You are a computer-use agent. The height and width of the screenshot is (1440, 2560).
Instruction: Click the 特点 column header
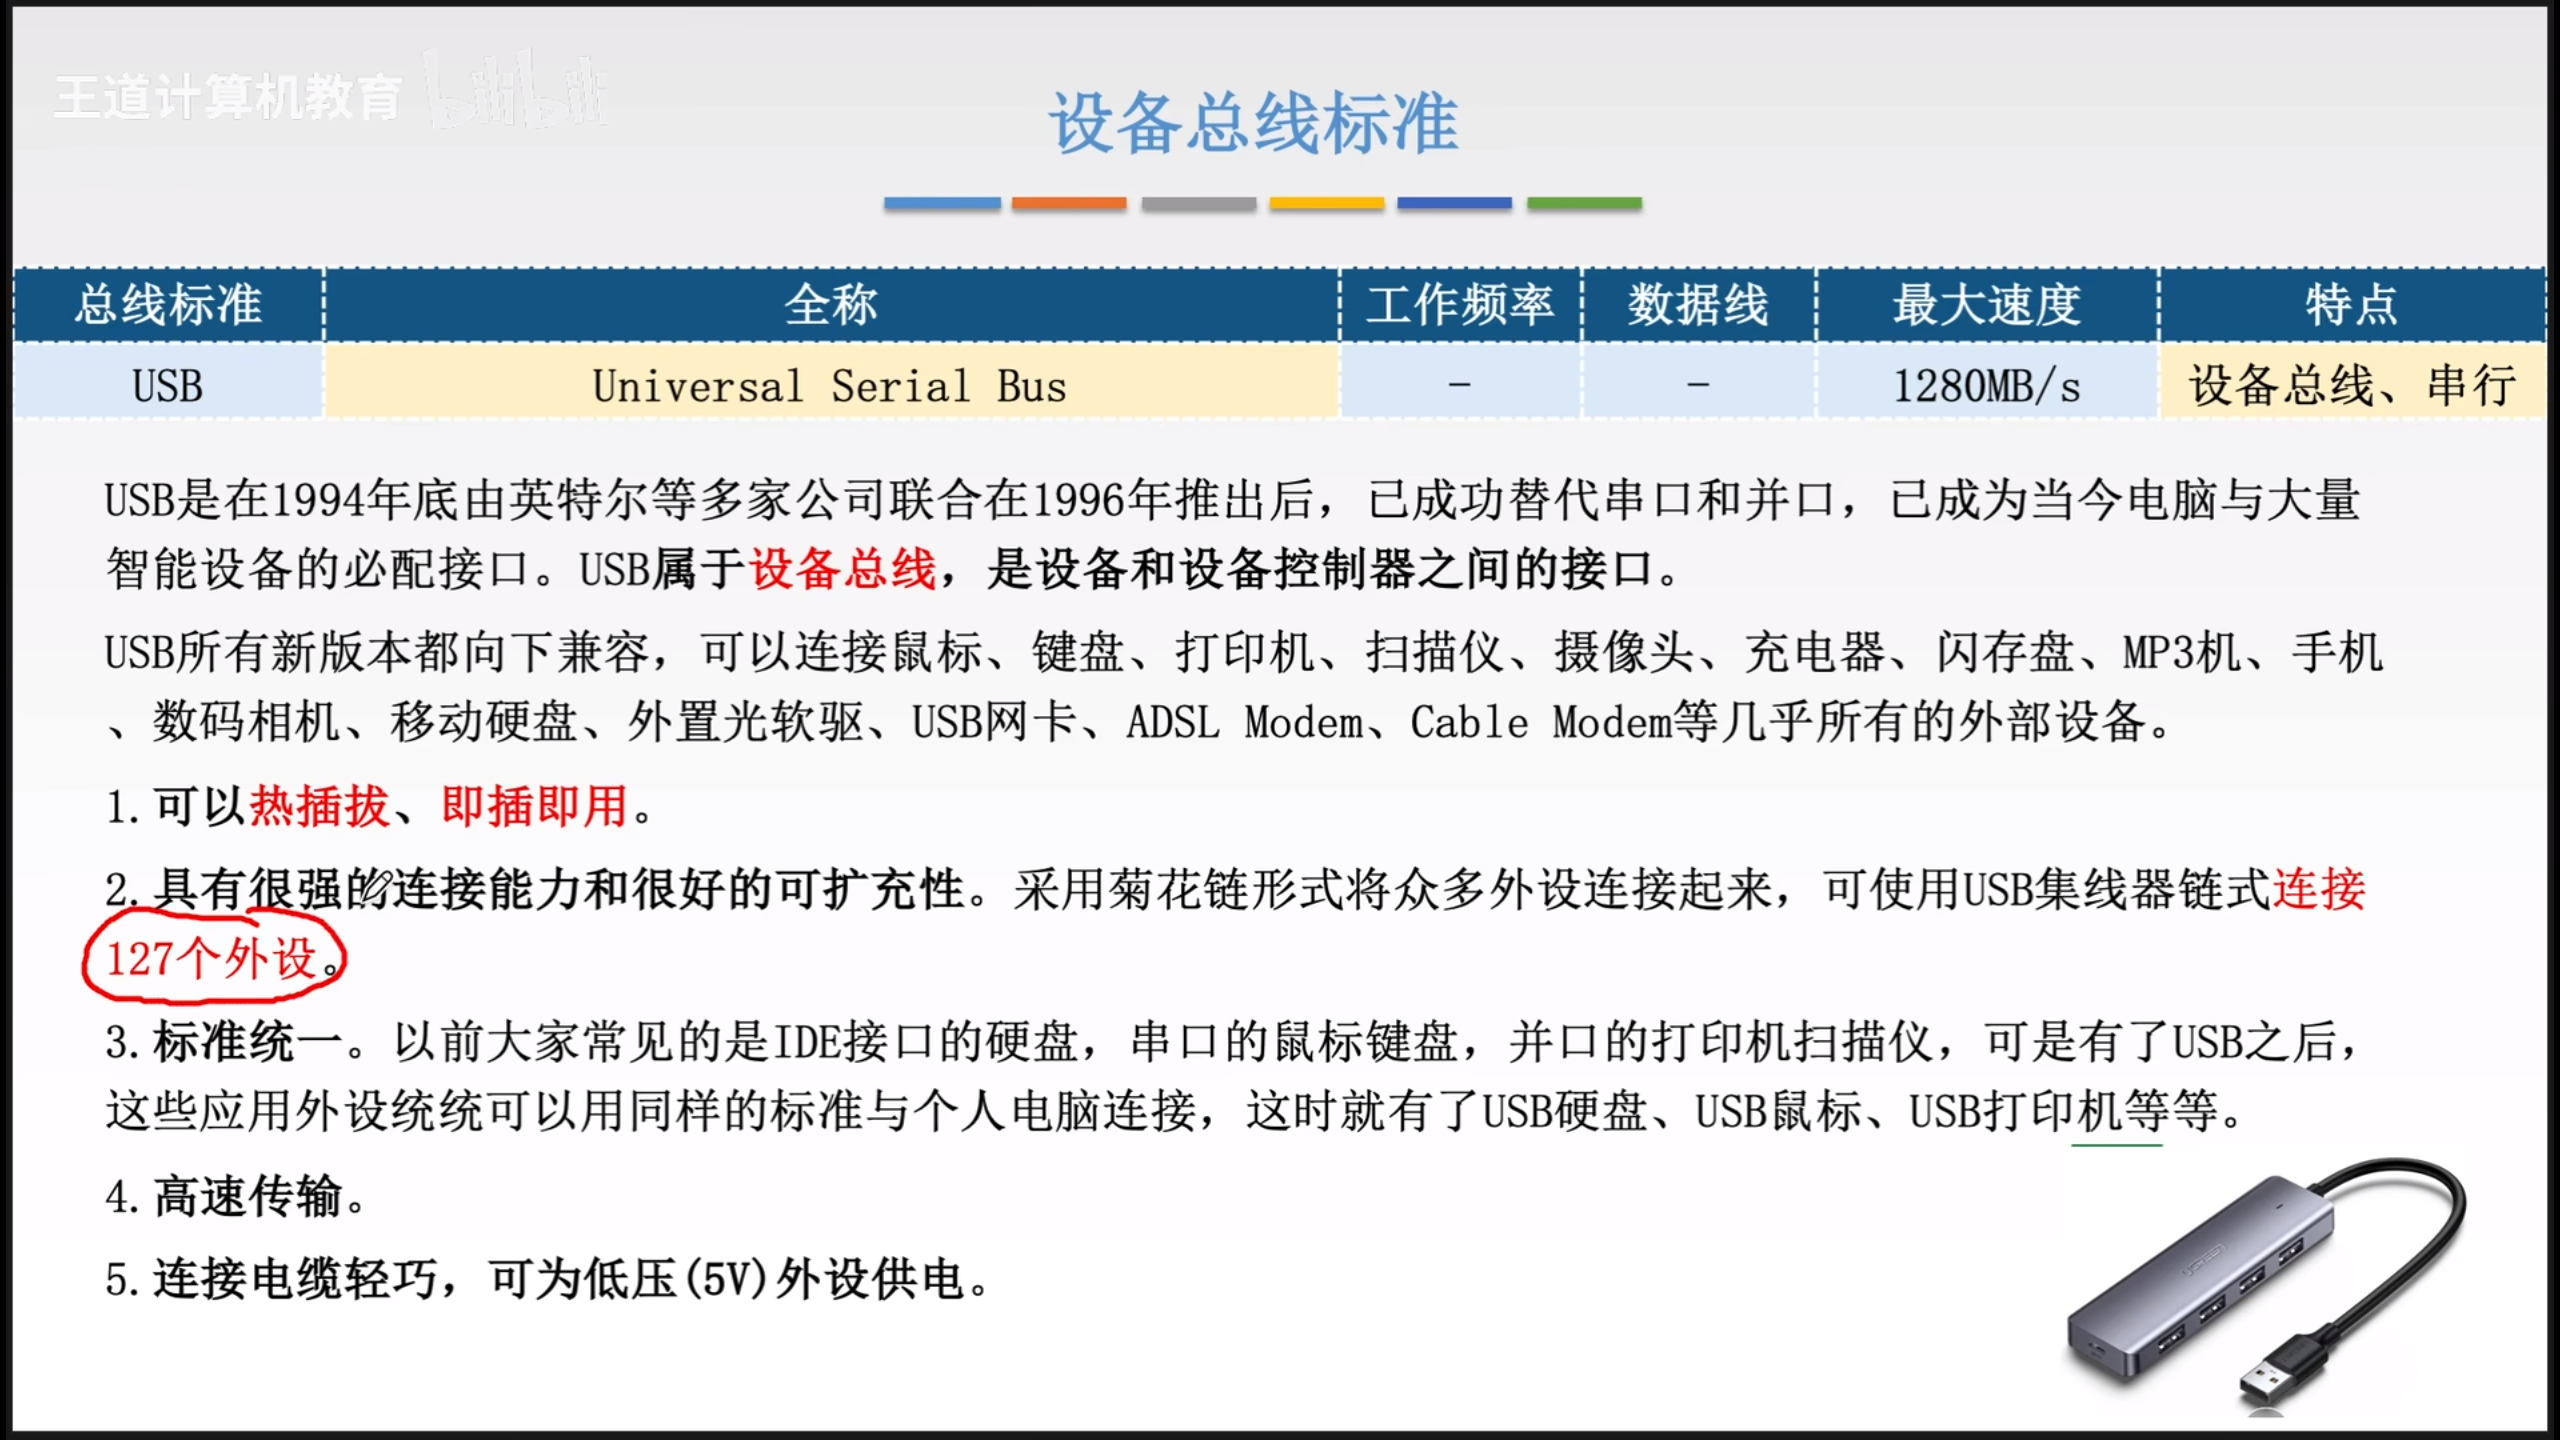(x=2352, y=304)
